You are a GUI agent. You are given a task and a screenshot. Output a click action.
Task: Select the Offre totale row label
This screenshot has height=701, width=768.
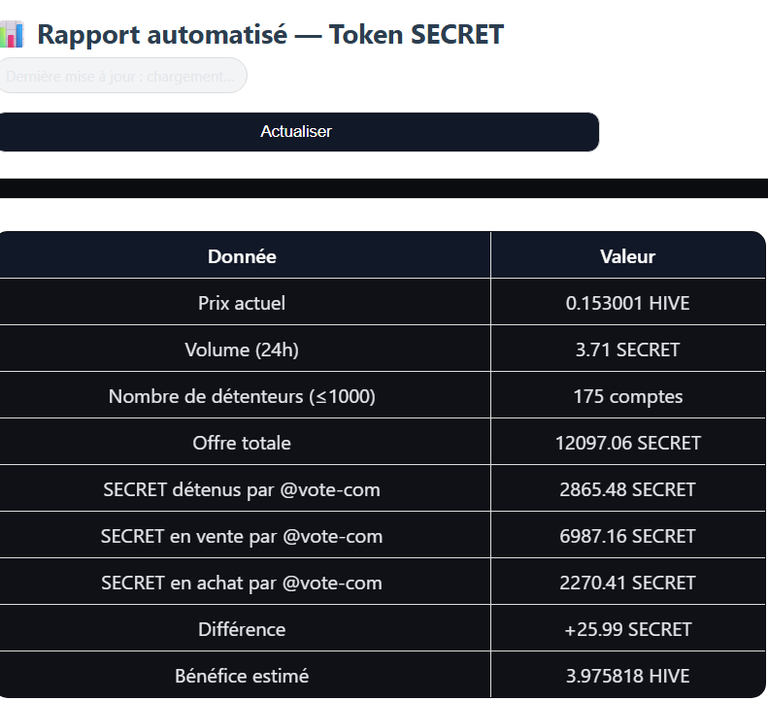242,443
